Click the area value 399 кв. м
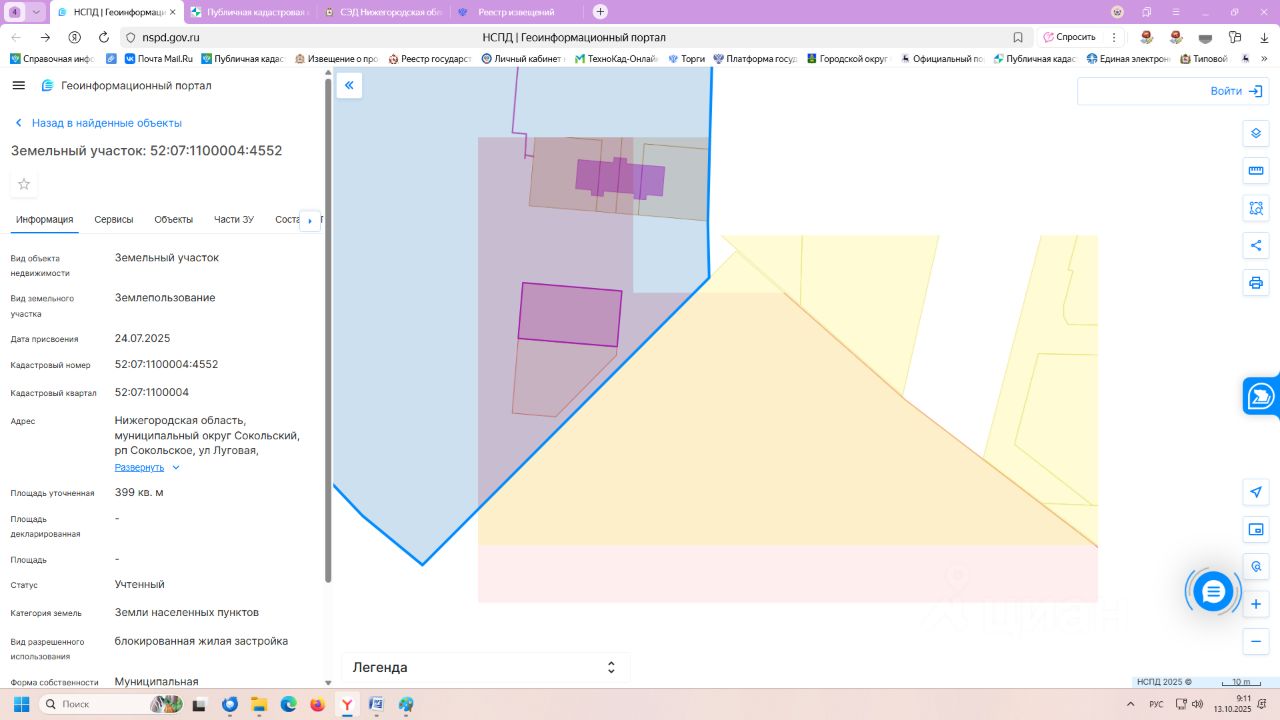This screenshot has height=720, width=1280. point(139,492)
